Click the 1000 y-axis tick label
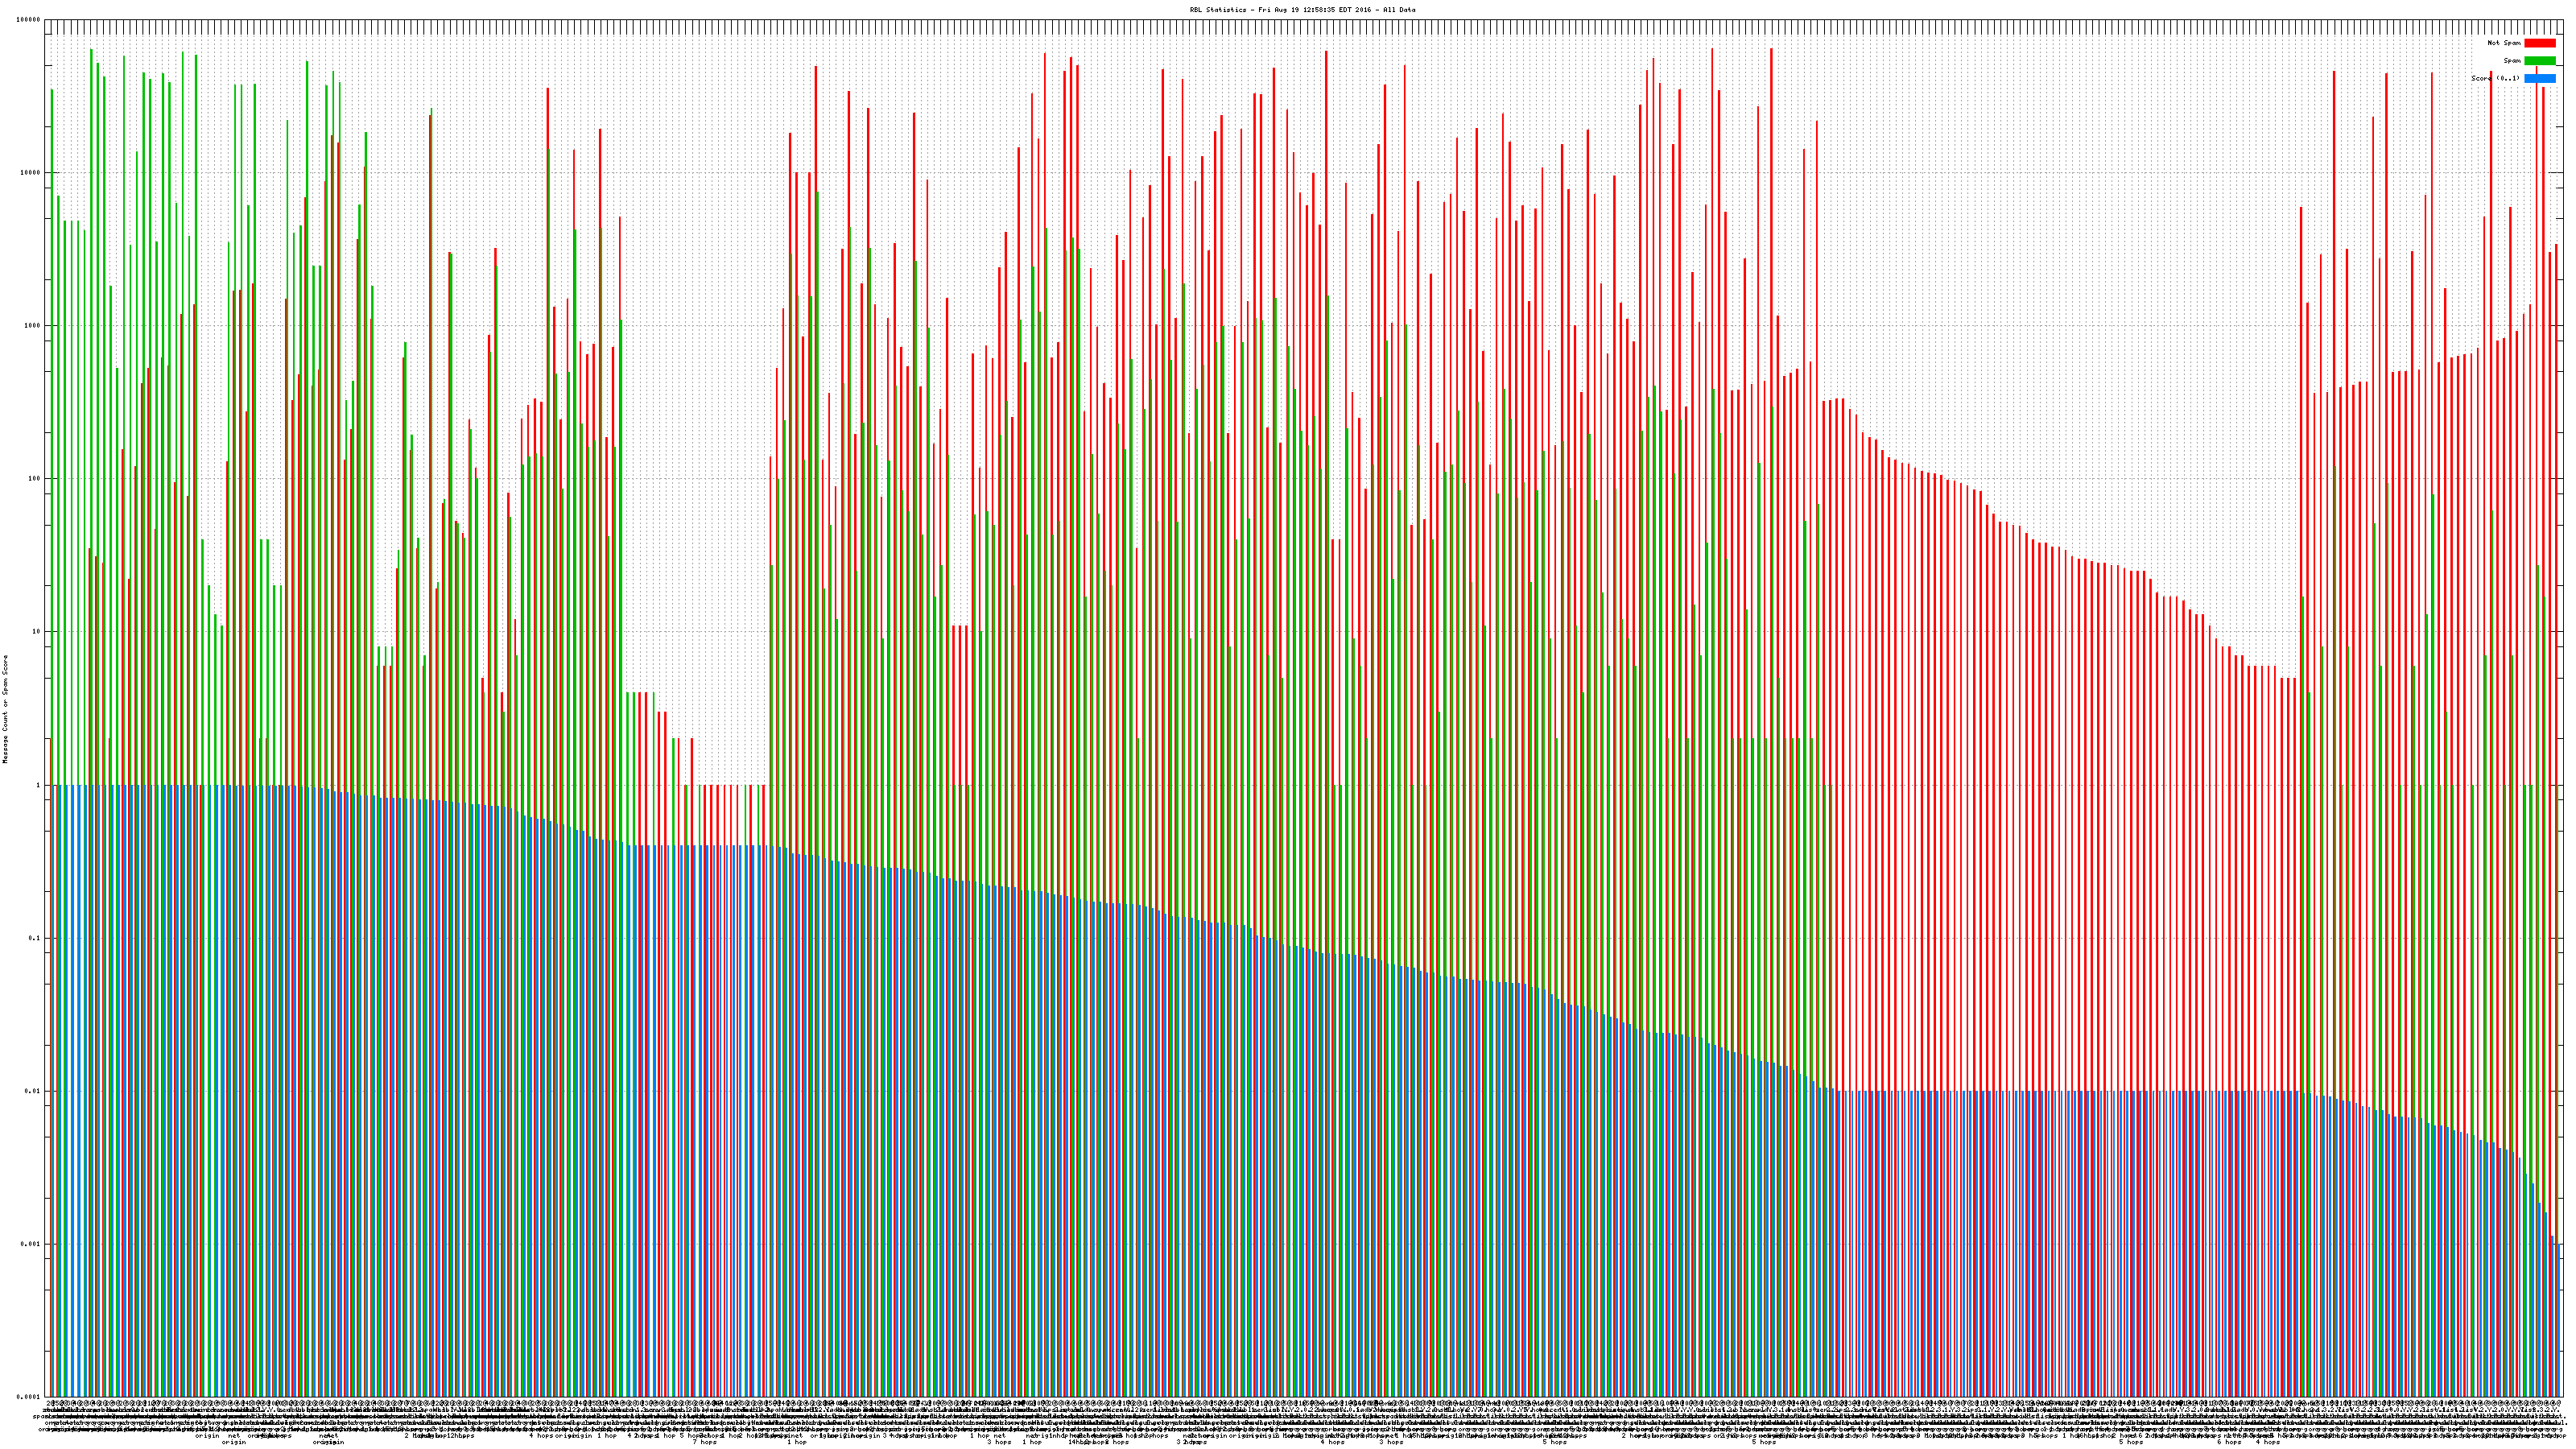Image resolution: width=2576 pixels, height=1449 pixels. [x=32, y=326]
